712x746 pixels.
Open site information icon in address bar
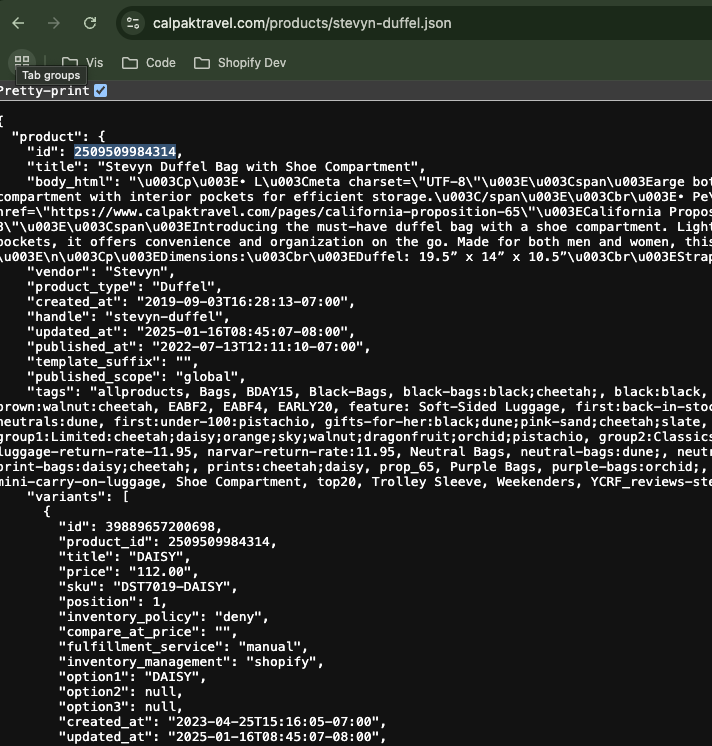point(133,23)
